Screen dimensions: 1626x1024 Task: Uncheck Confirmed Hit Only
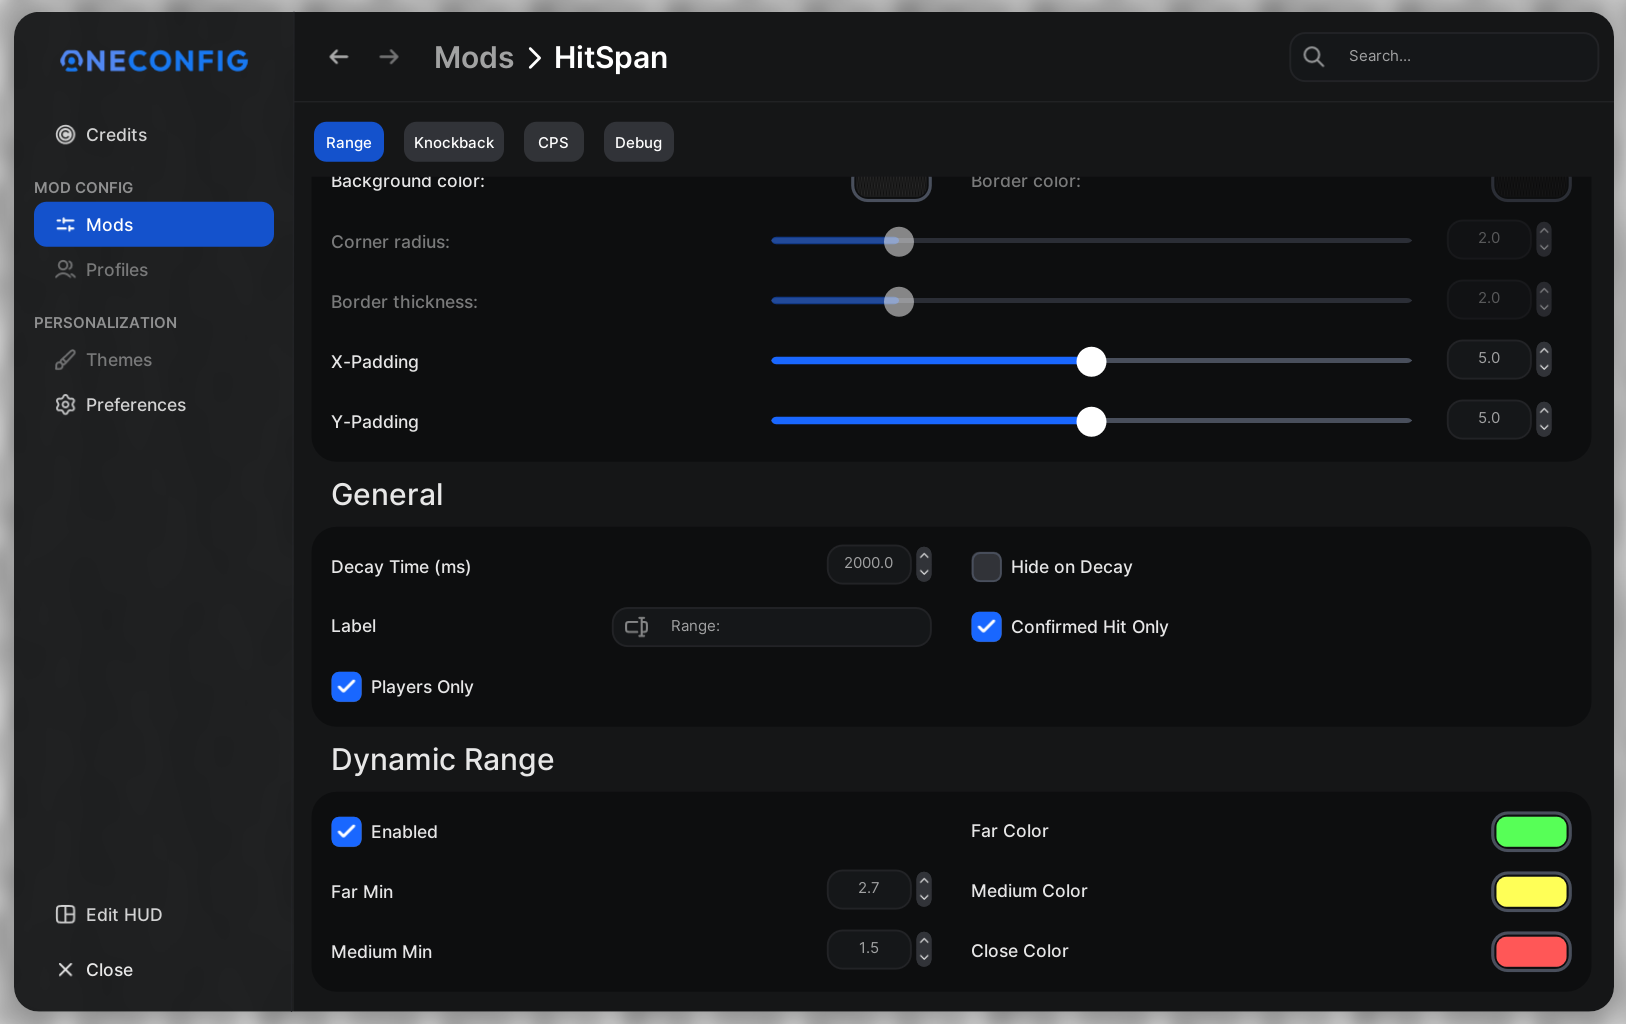[986, 627]
